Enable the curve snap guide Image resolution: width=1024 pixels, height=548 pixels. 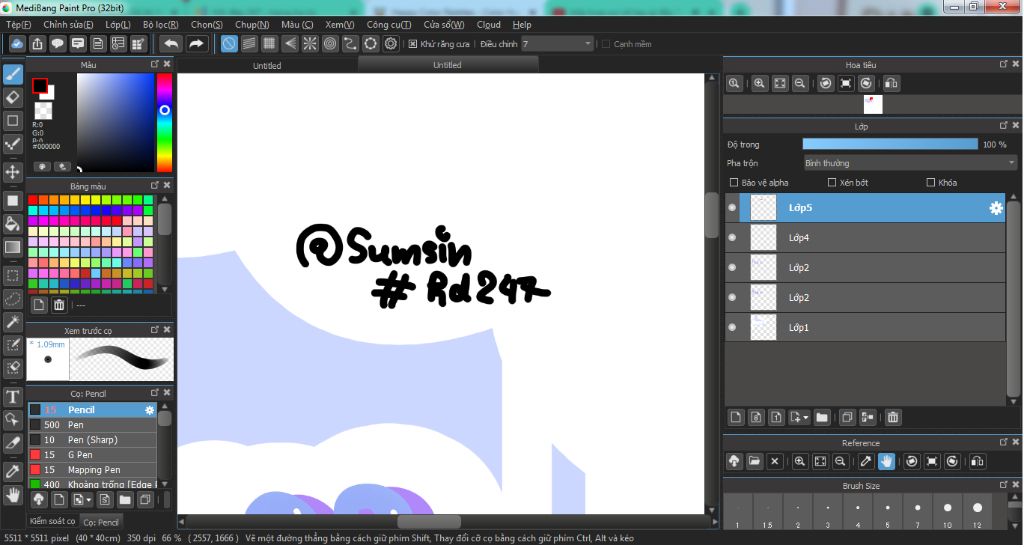350,44
